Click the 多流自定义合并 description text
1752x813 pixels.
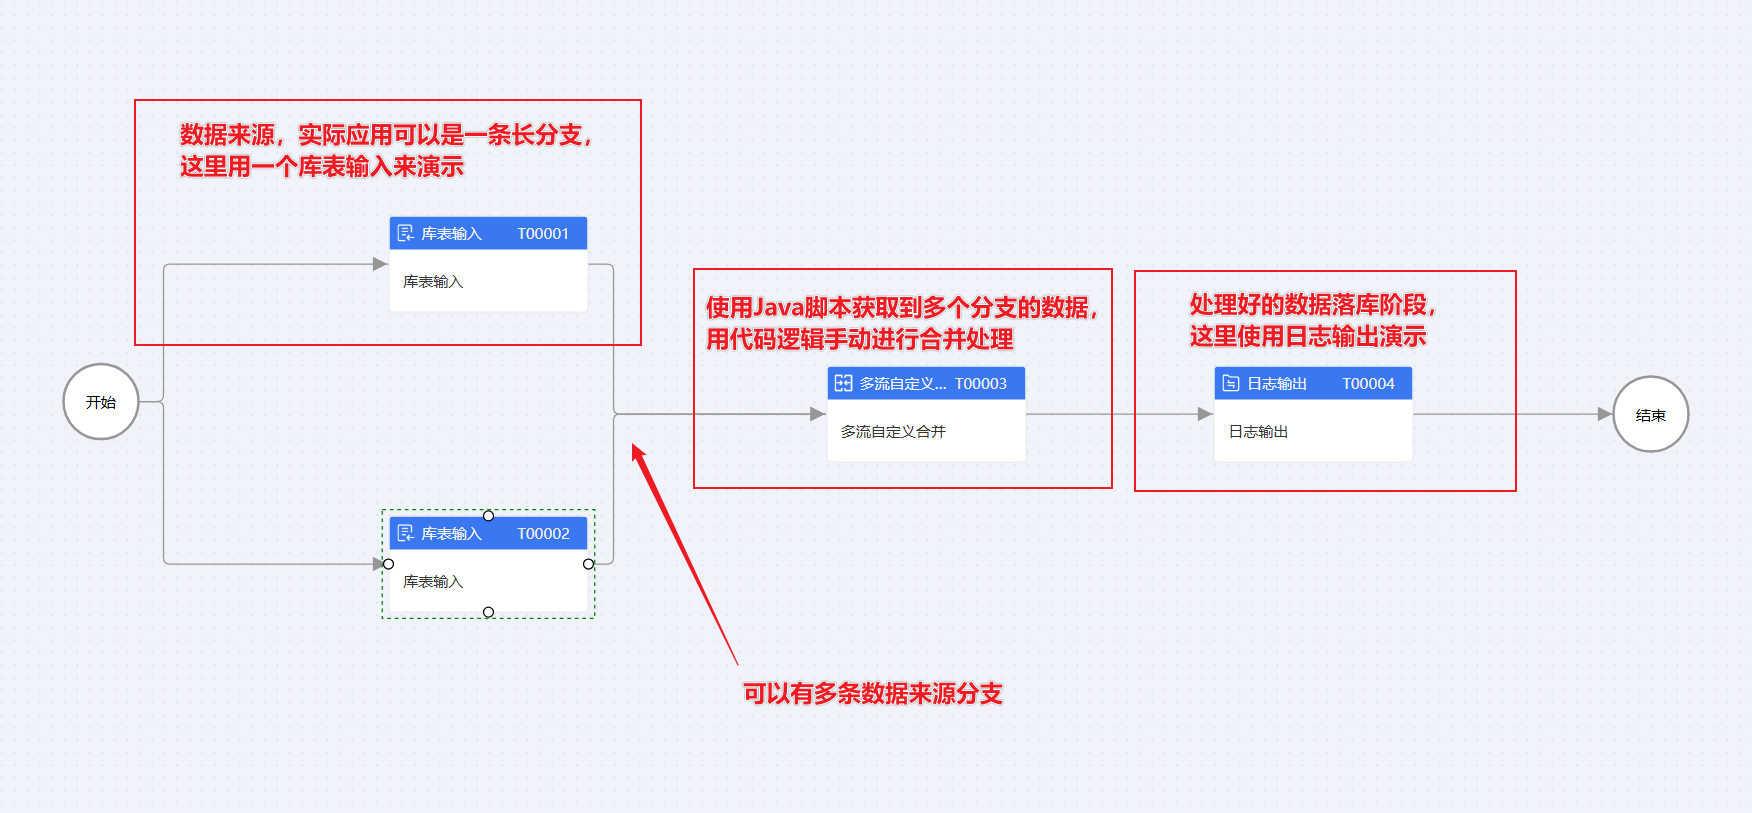tap(893, 432)
